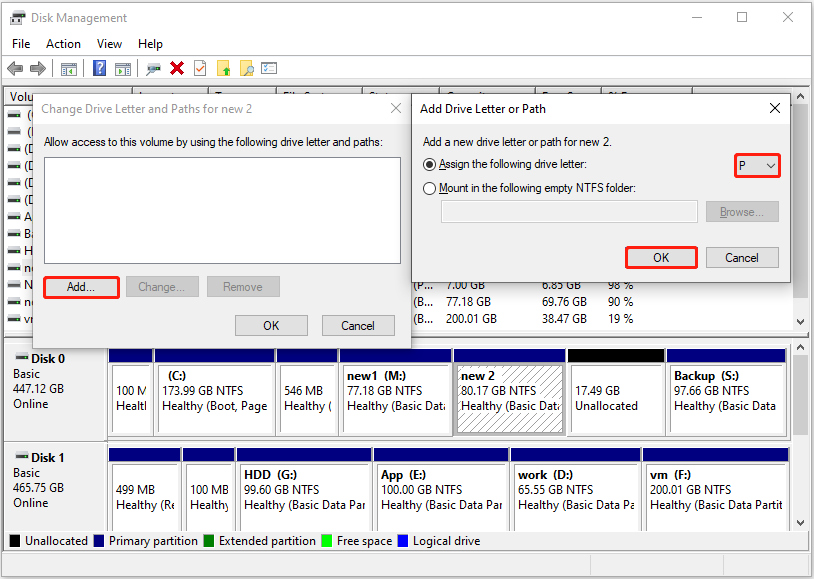
Task: Select Assign the following drive letter
Action: point(430,164)
